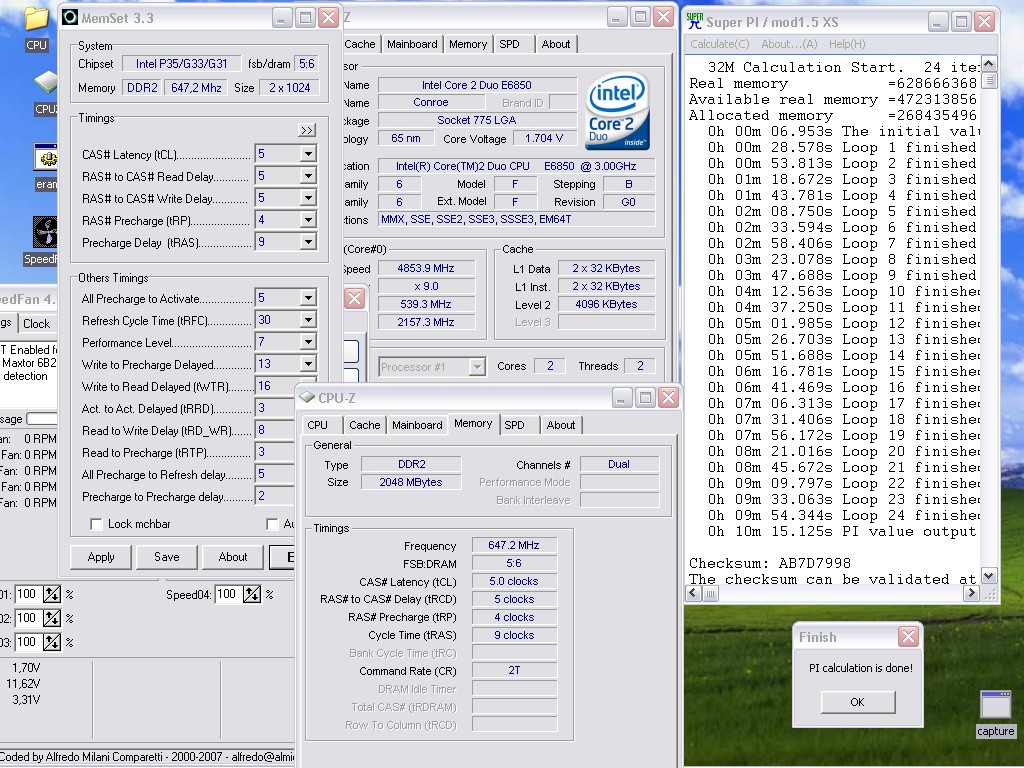This screenshot has width=1024, height=768.
Task: Open the RAS# Precharge (tRP) dropdown
Action: pos(308,220)
